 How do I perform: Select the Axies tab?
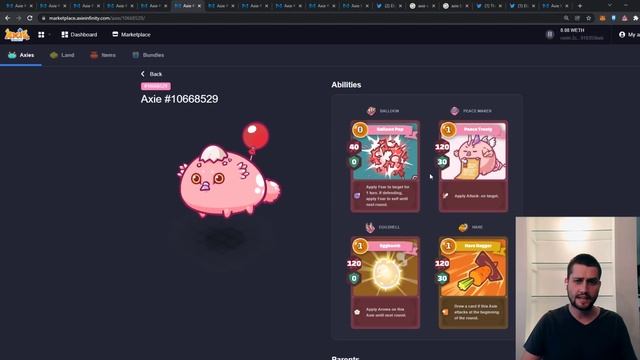[x=21, y=55]
